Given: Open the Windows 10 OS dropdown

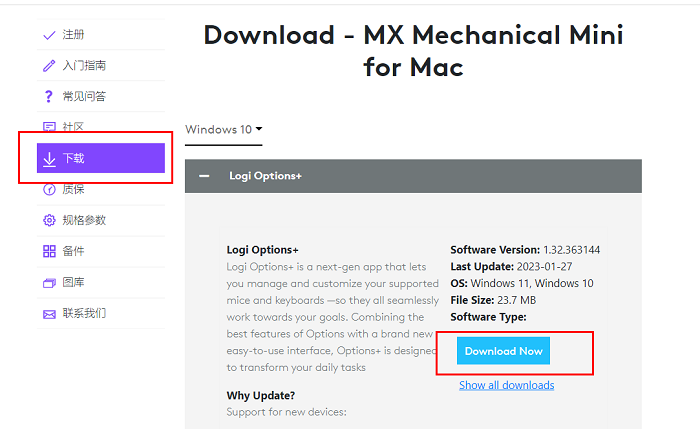Looking at the screenshot, I should coord(223,130).
